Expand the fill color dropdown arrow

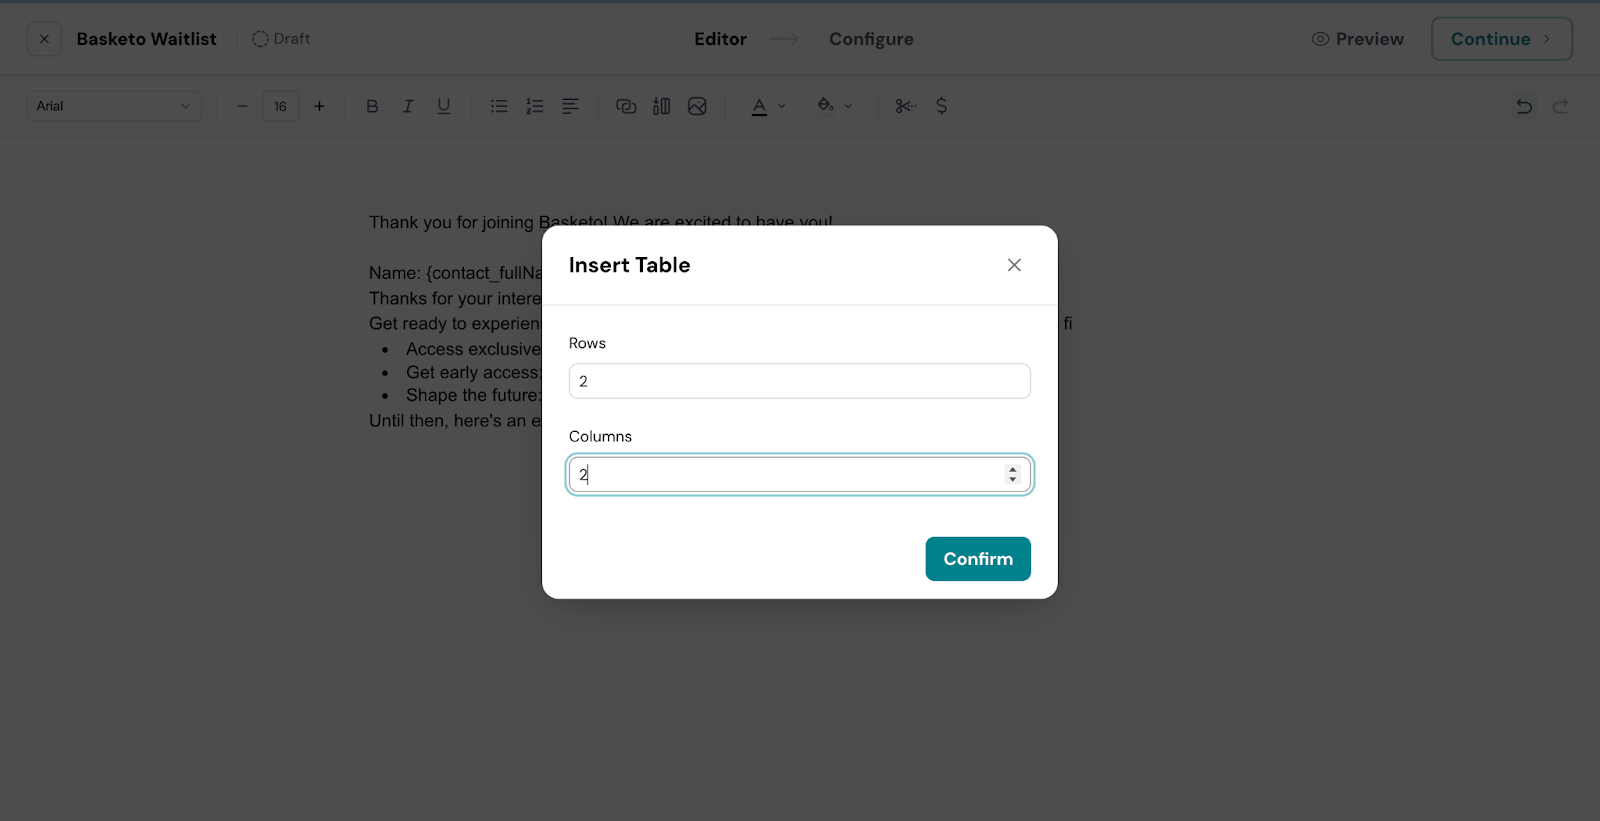coord(848,106)
